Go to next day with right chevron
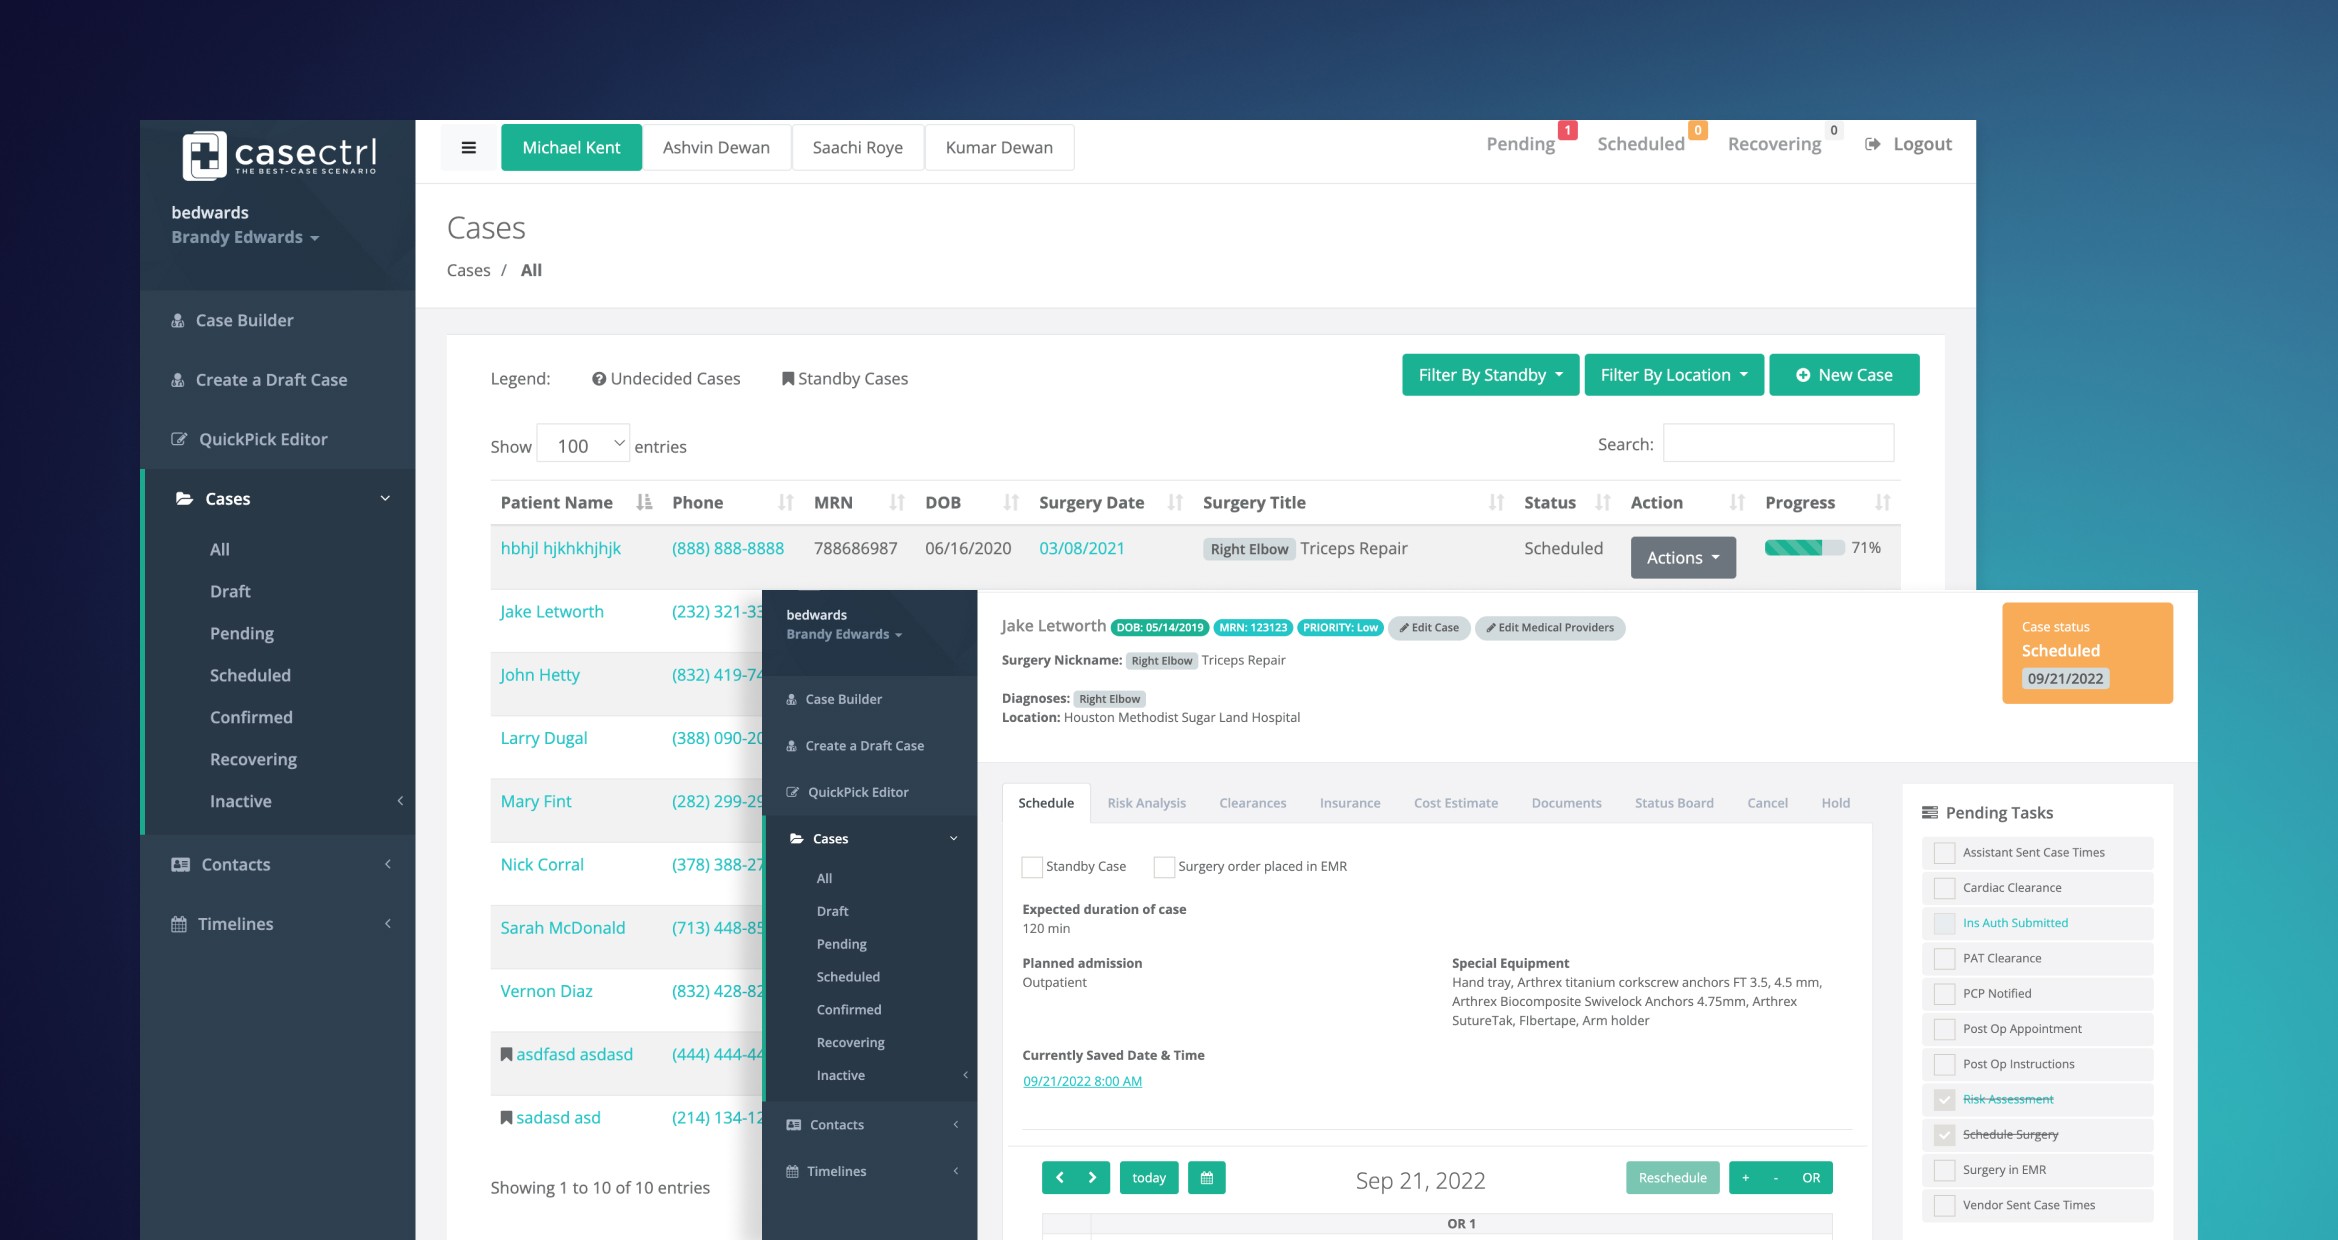2338x1240 pixels. point(1093,1178)
